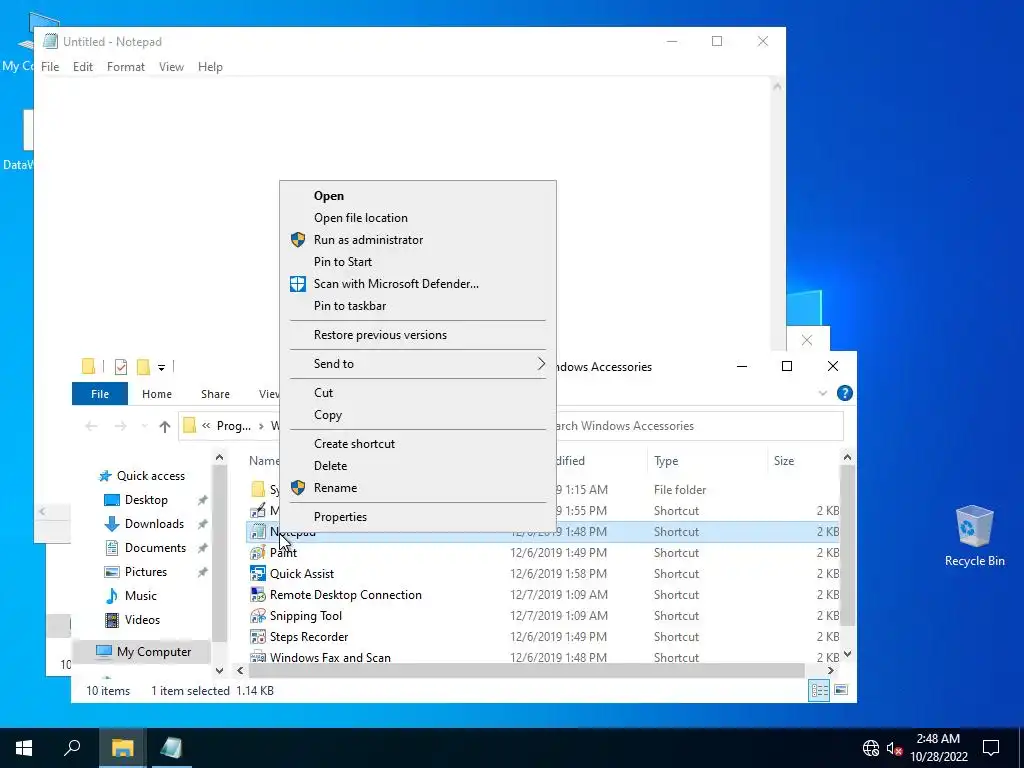Select My Computer in navigation pane
This screenshot has height=768, width=1024.
tap(154, 652)
